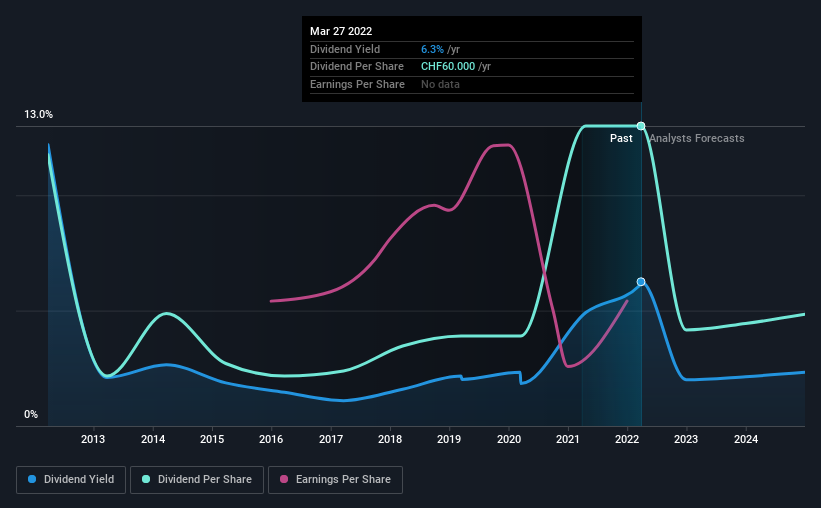Click the 2019 x-axis label

[x=449, y=439]
